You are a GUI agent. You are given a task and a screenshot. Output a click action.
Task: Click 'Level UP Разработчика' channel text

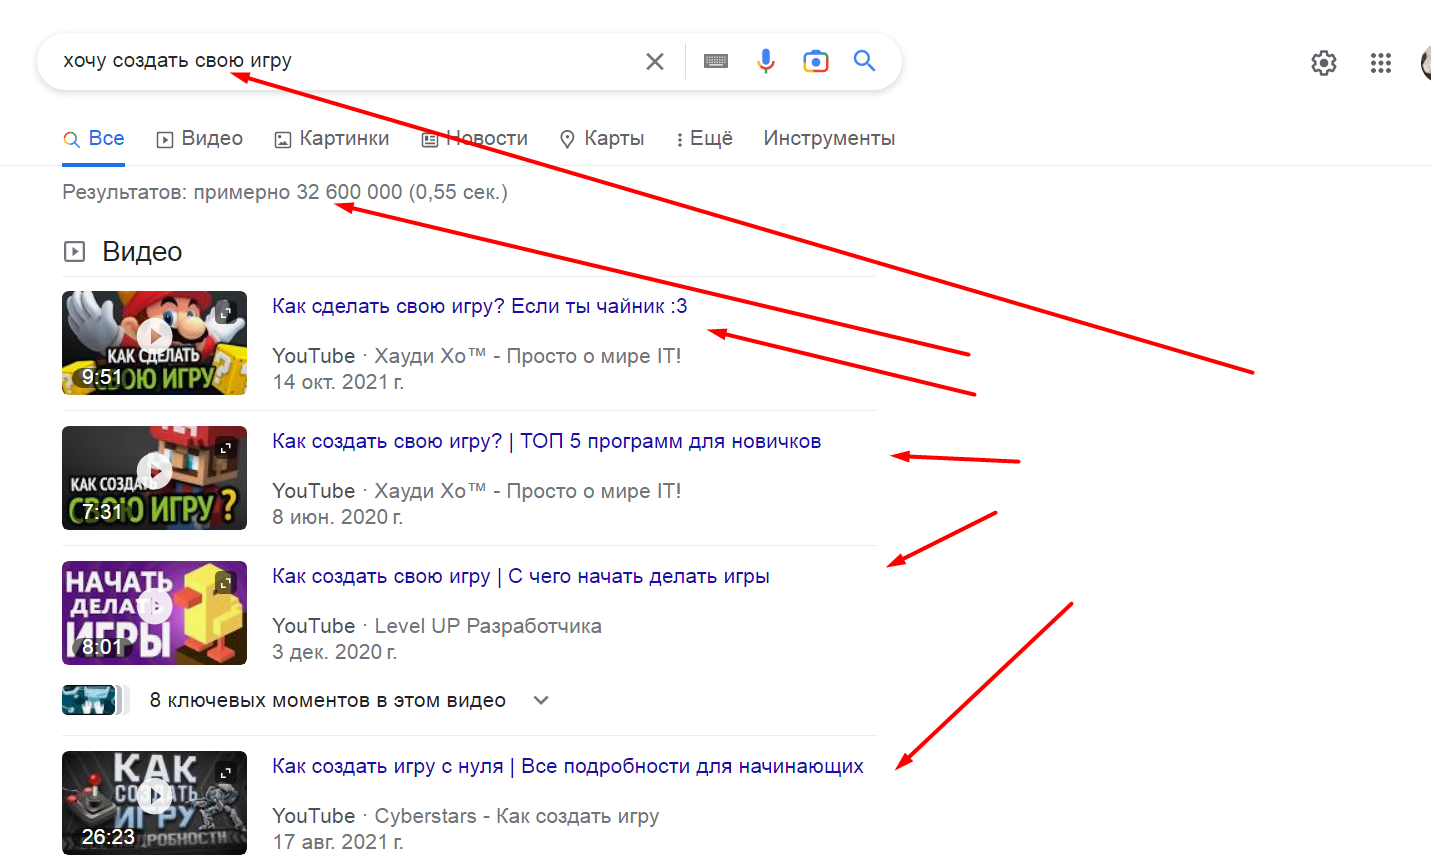click(488, 626)
